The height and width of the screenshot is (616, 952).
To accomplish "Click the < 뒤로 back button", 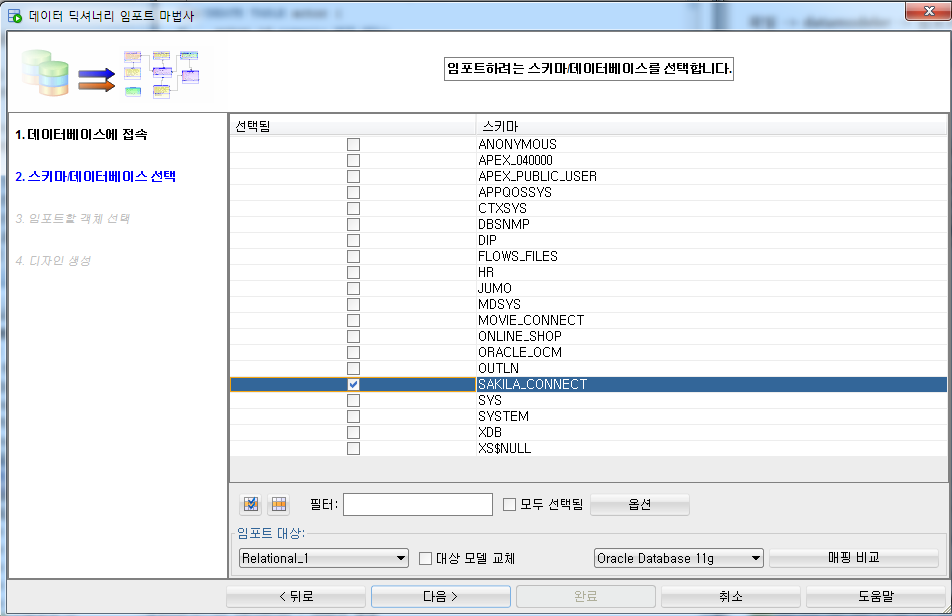I will (x=296, y=597).
